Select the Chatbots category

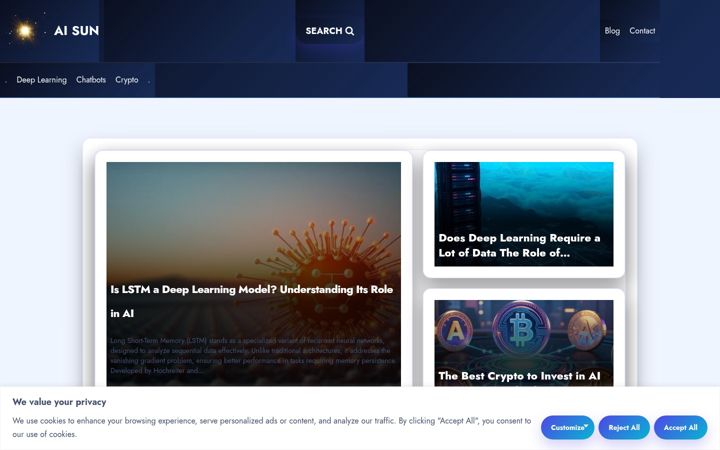click(91, 80)
